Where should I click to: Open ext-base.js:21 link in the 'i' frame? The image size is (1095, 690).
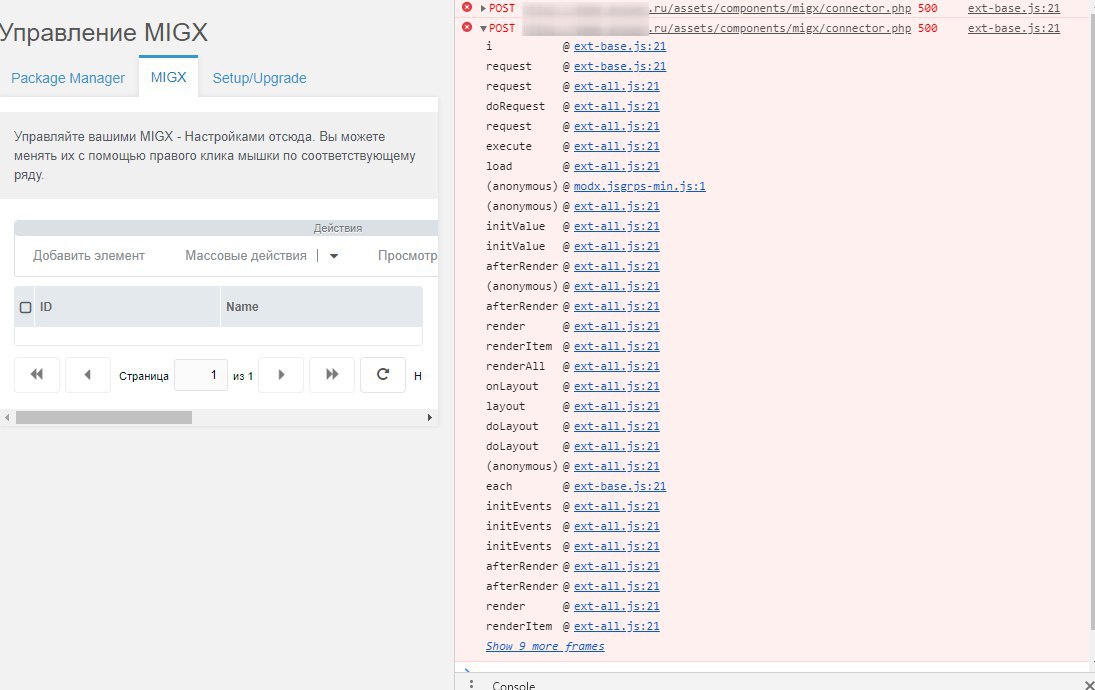(619, 46)
